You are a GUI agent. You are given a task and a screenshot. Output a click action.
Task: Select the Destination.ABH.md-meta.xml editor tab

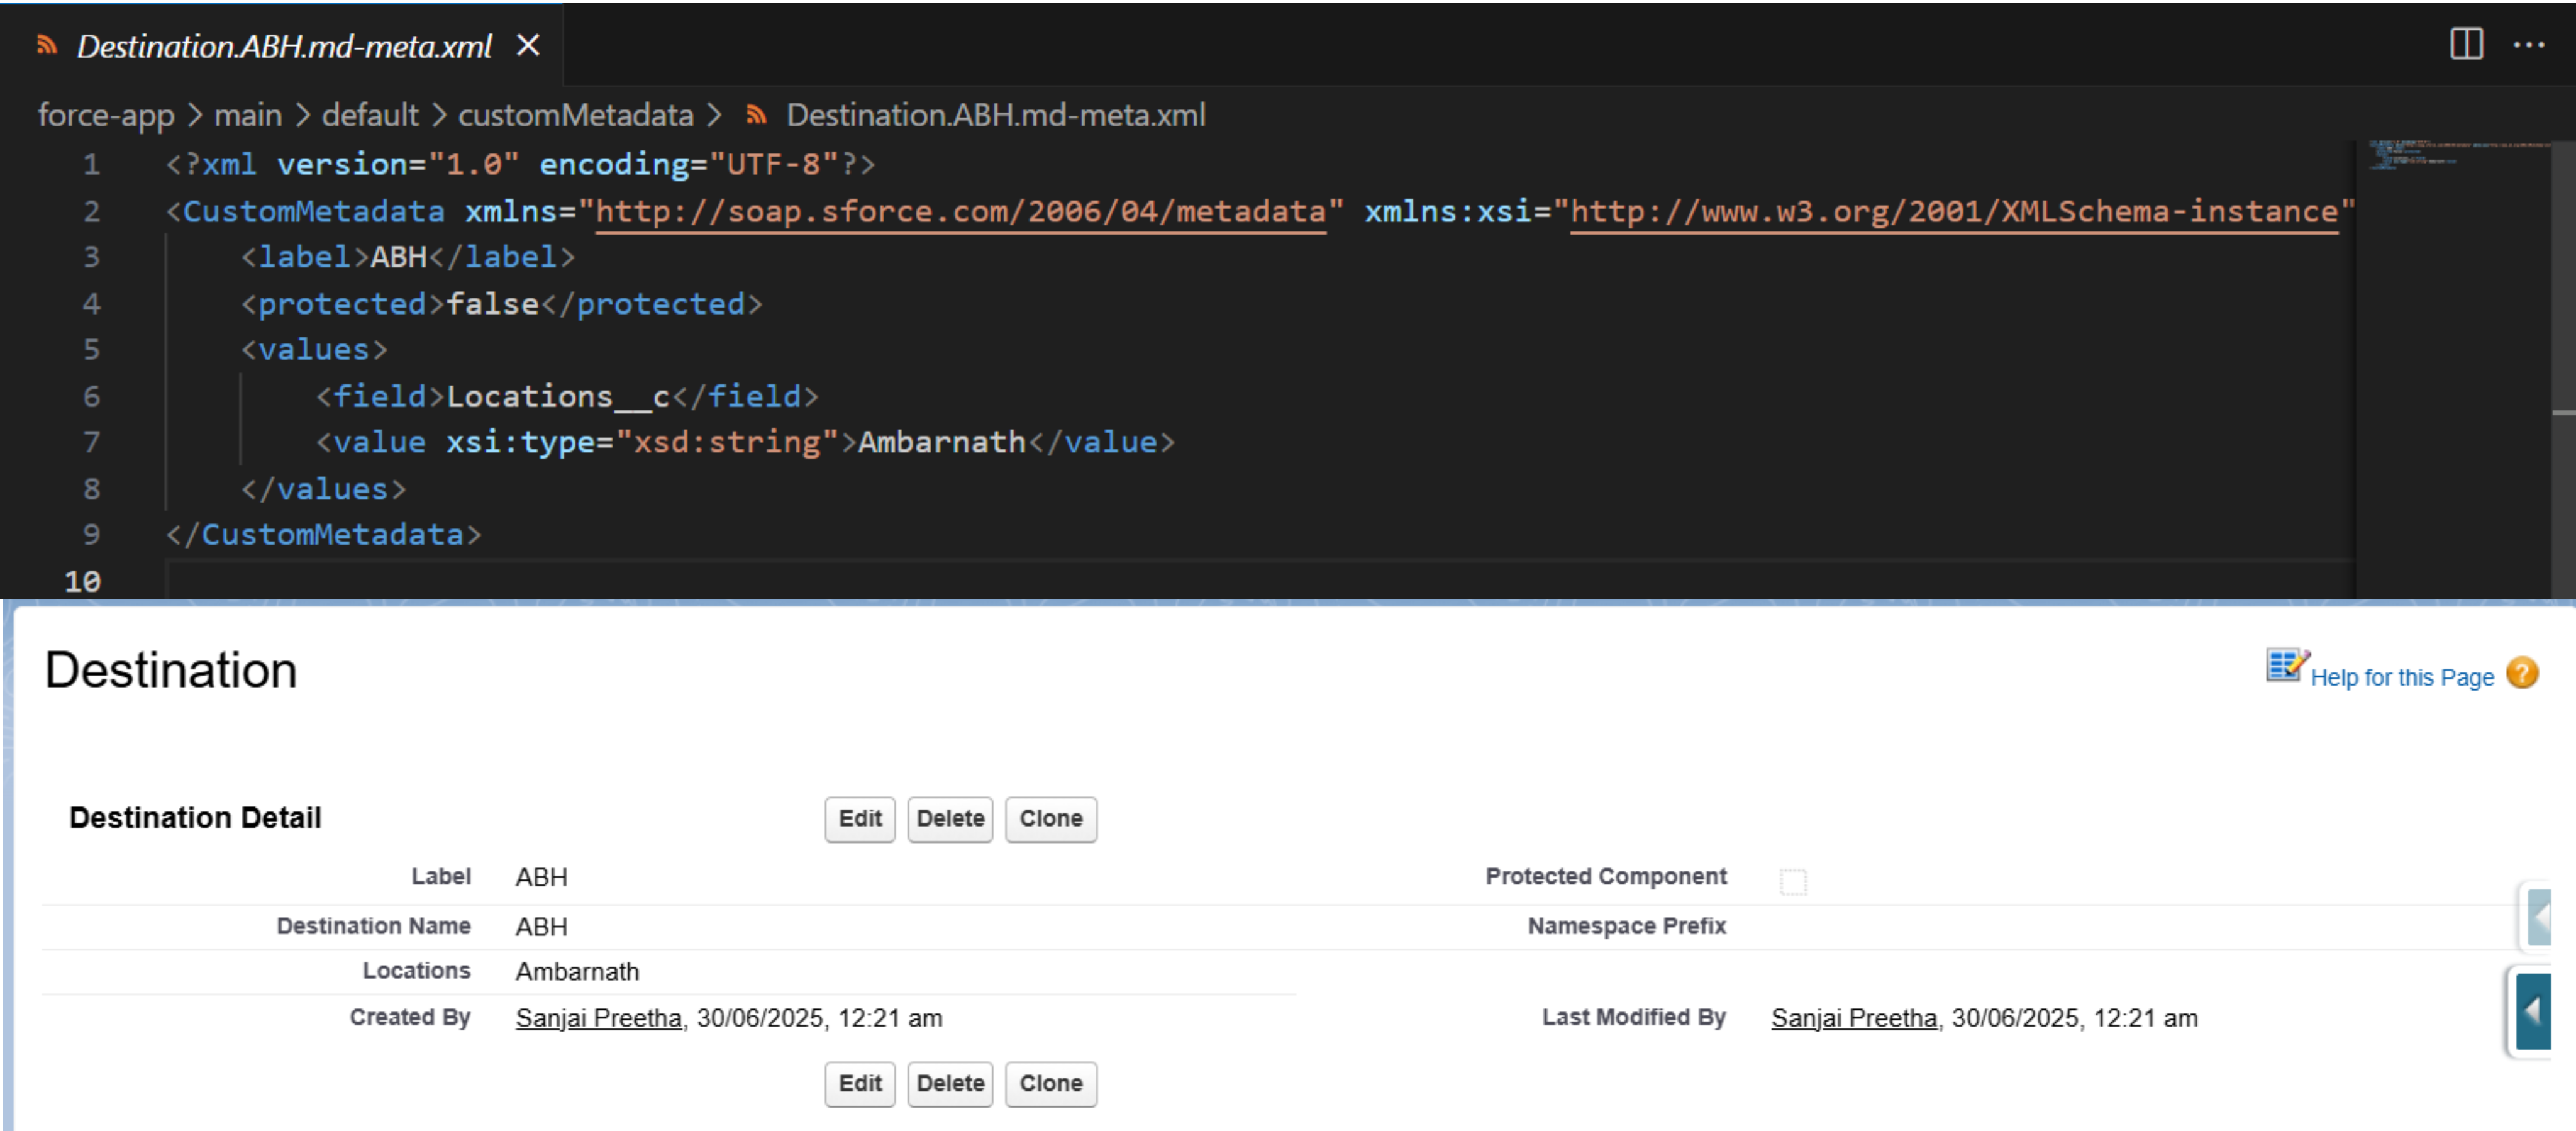284,46
